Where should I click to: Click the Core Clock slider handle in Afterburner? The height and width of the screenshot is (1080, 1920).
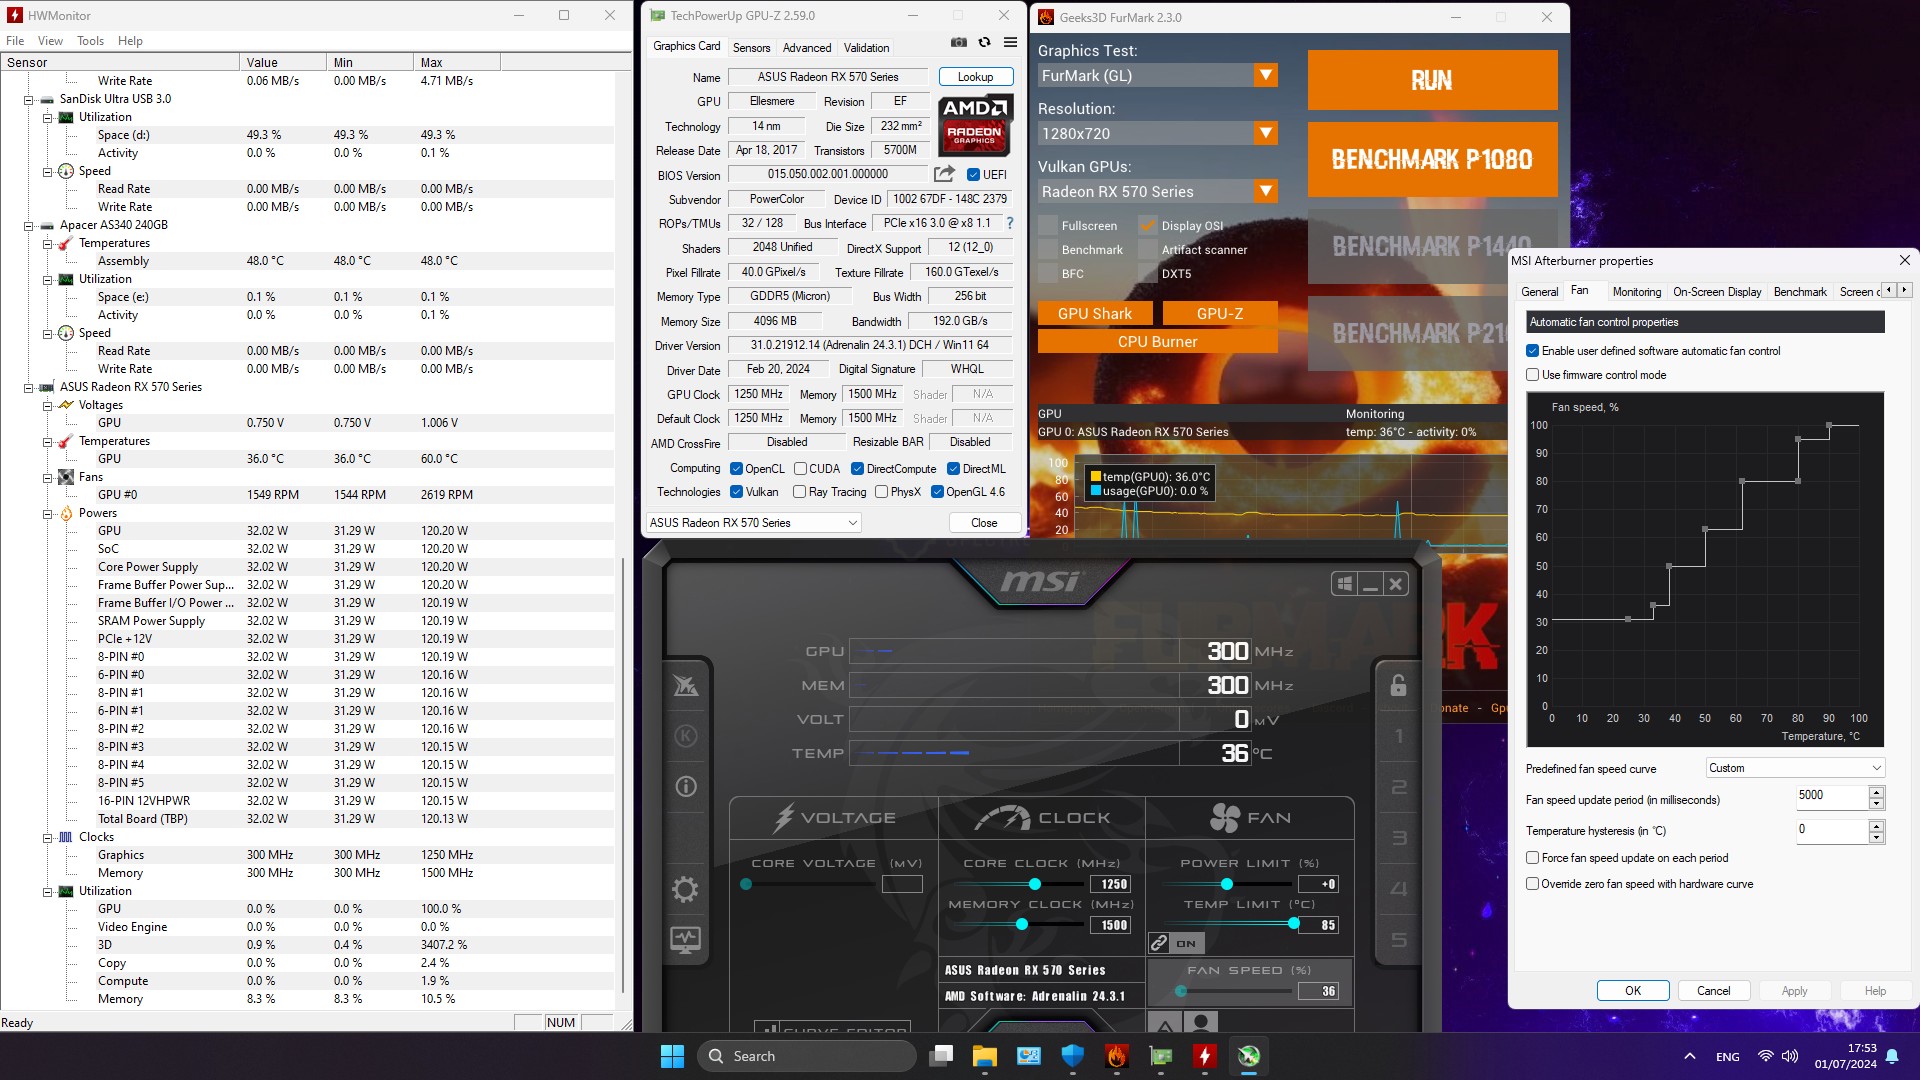1035,884
